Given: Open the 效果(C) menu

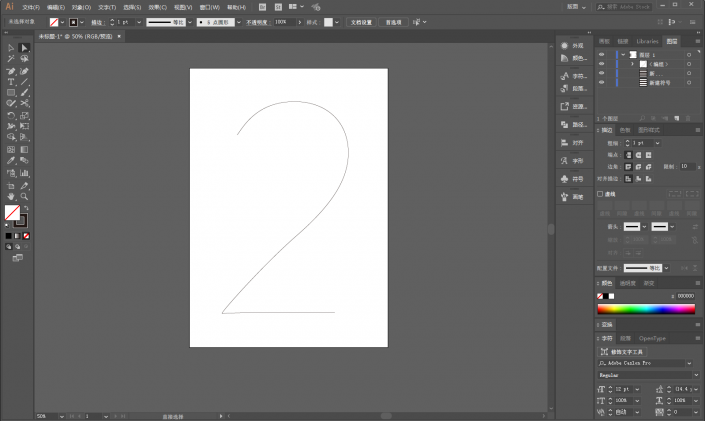Looking at the screenshot, I should click(157, 7).
